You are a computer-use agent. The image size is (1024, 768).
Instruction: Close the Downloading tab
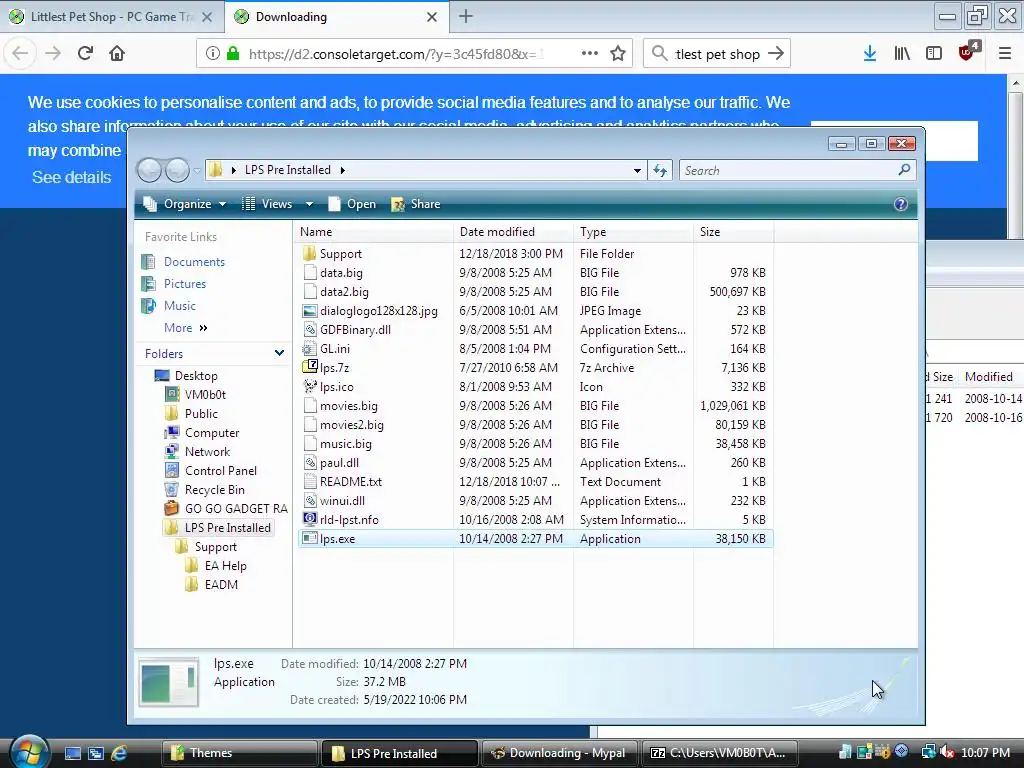click(x=432, y=17)
